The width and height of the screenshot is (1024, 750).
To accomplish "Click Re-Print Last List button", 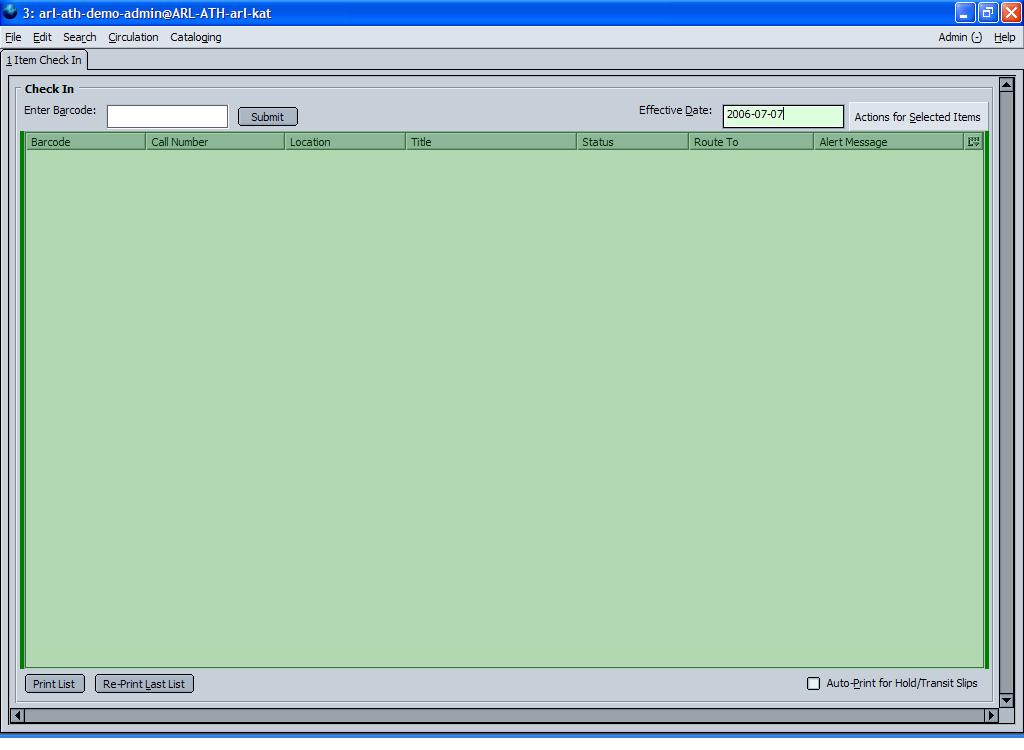I will [144, 684].
